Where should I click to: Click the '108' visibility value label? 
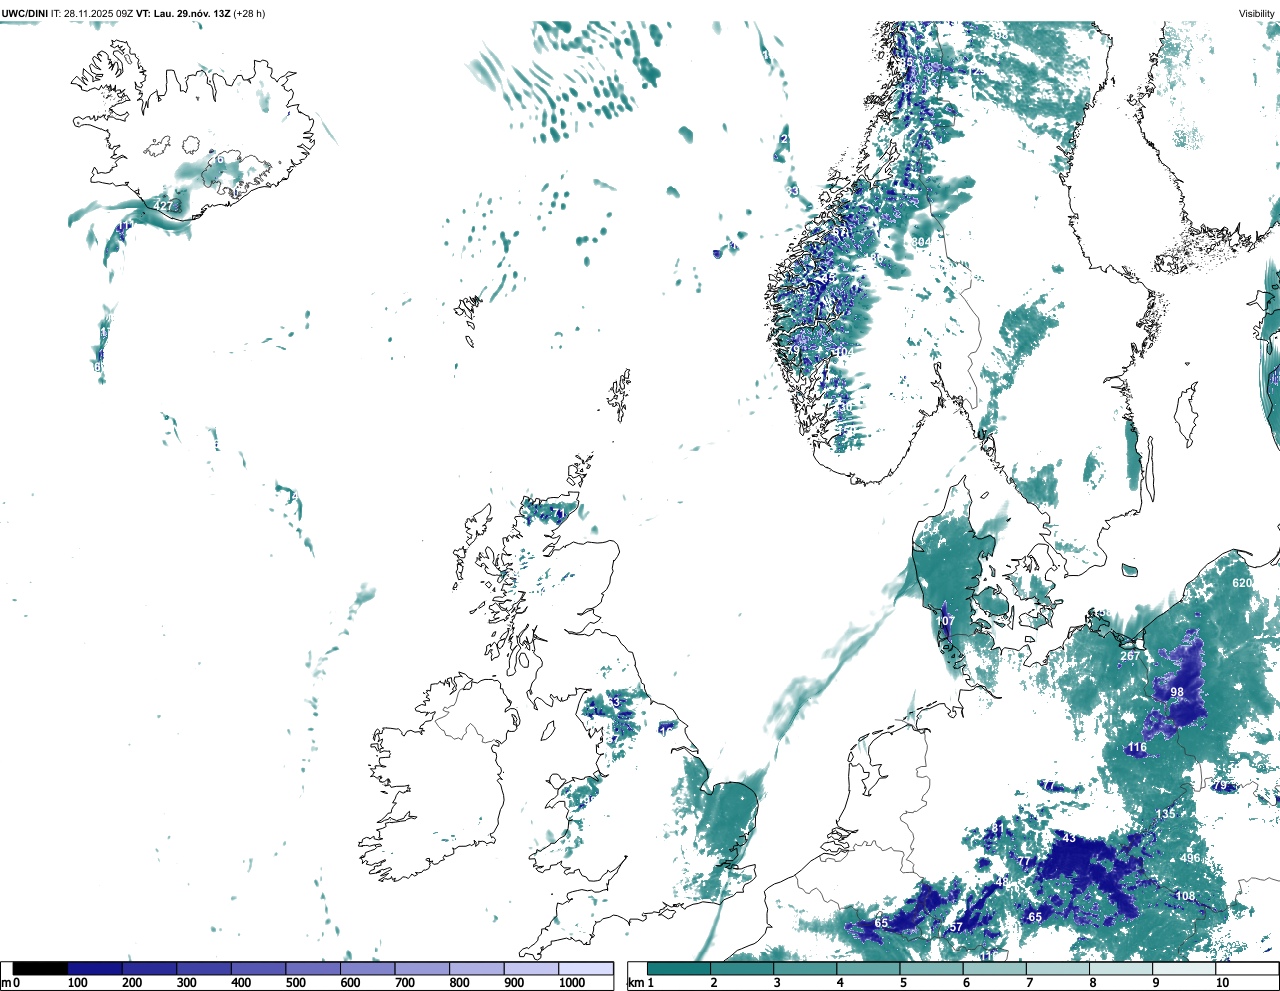coord(1185,896)
